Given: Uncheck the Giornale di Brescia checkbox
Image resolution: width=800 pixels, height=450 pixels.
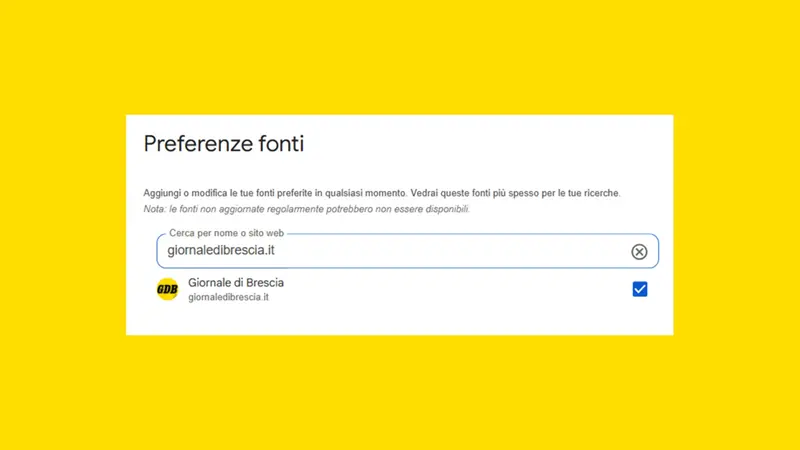Looking at the screenshot, I should [x=639, y=289].
